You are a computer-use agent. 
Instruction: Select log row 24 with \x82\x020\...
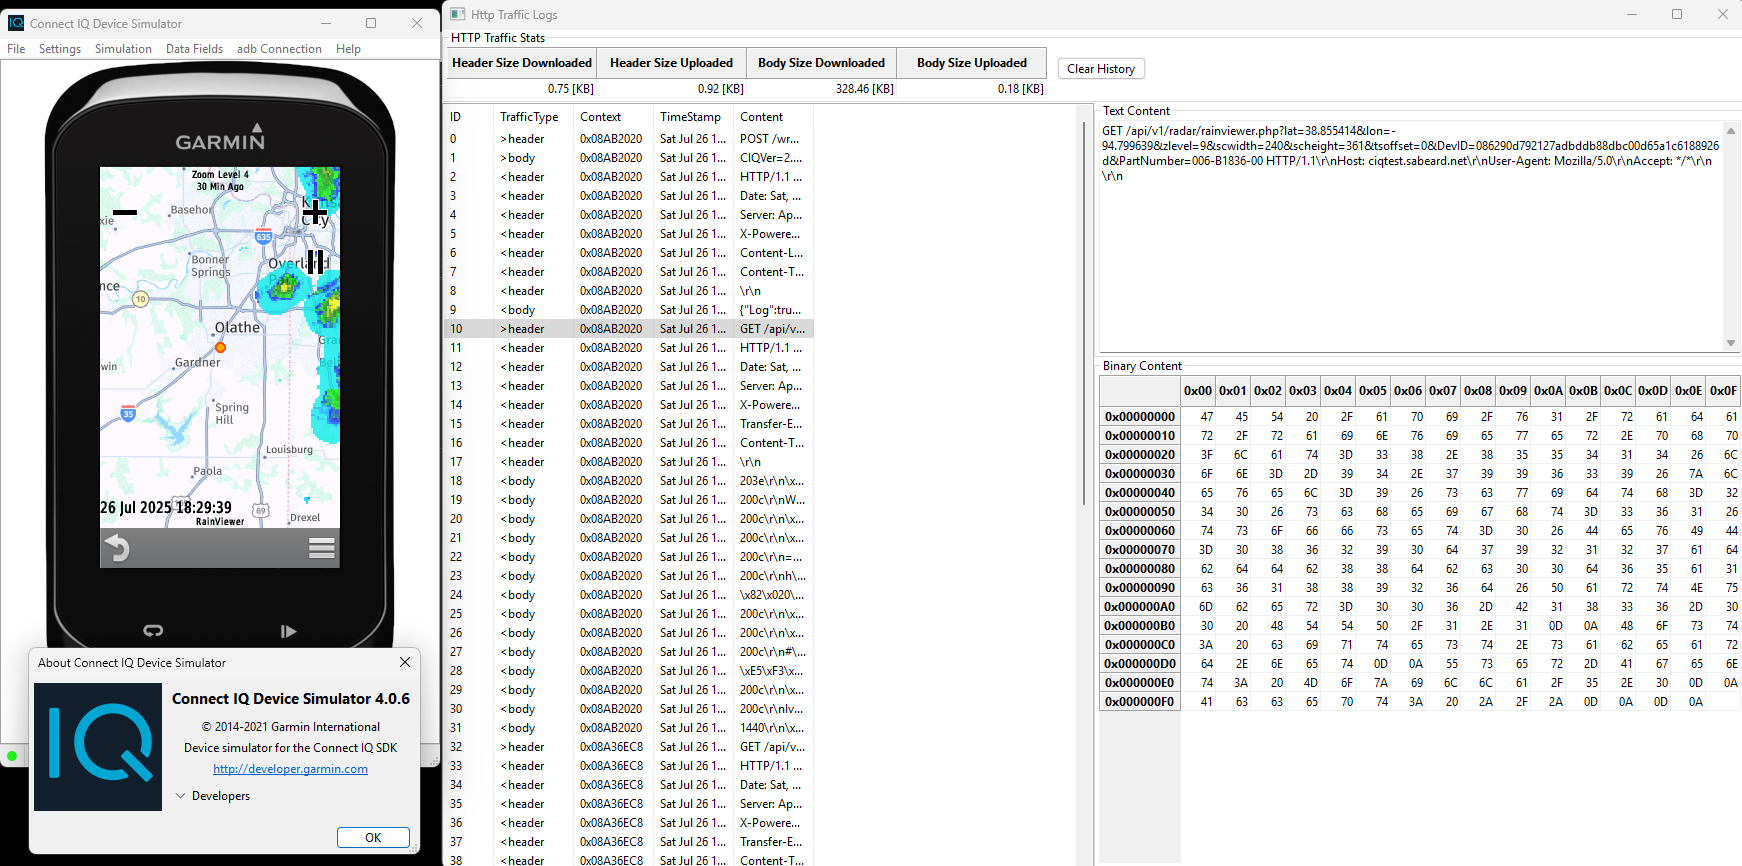coord(629,595)
